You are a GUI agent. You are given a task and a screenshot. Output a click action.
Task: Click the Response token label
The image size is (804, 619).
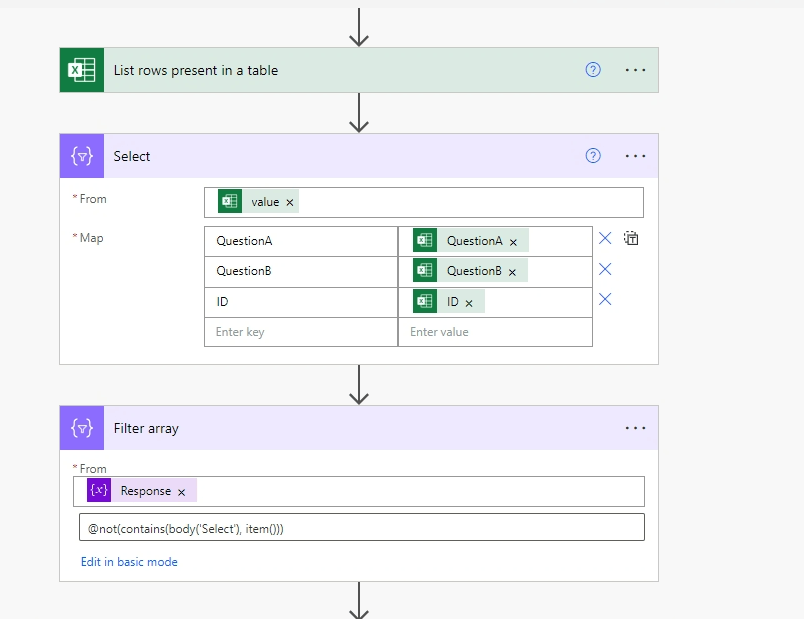146,491
